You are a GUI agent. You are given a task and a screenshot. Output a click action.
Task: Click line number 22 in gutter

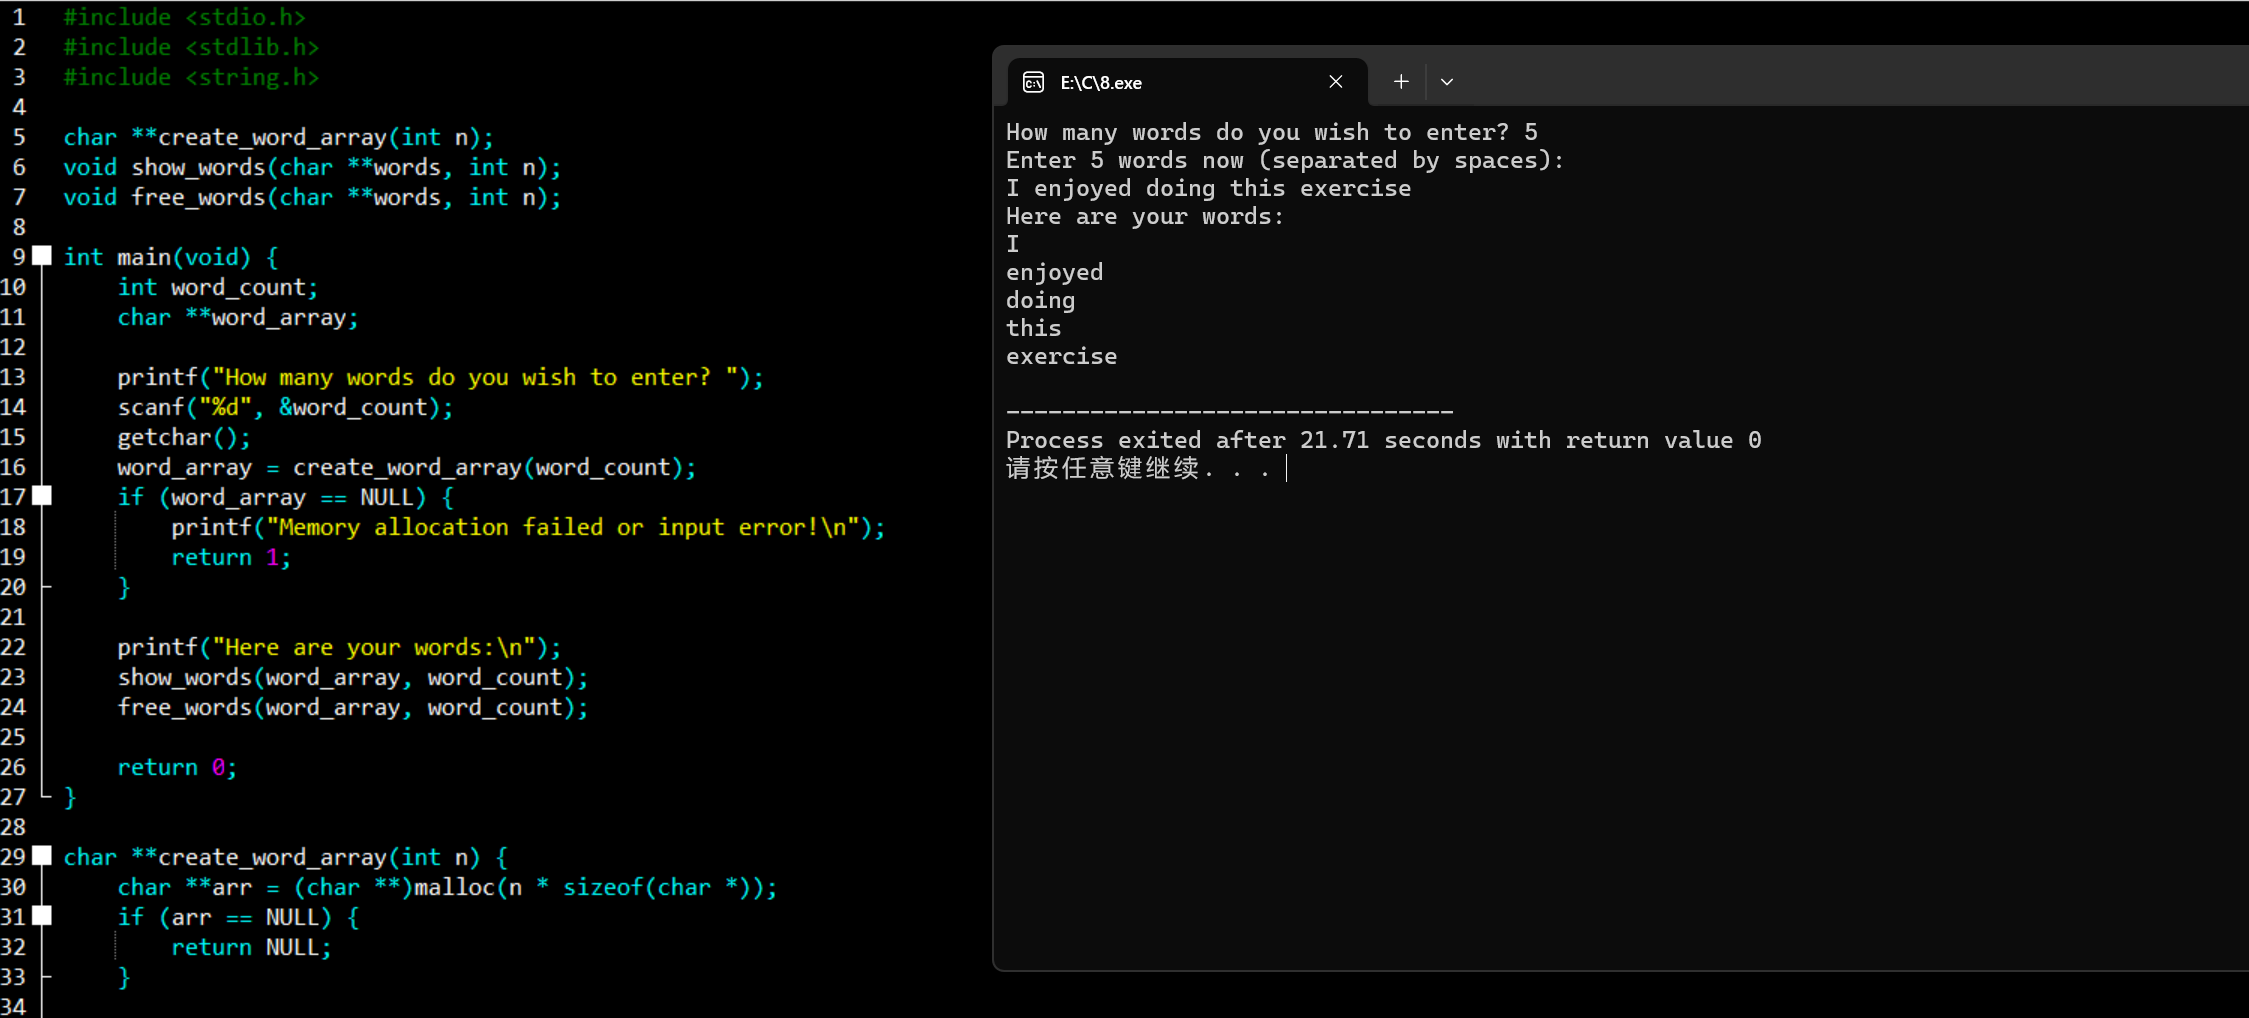tap(14, 647)
